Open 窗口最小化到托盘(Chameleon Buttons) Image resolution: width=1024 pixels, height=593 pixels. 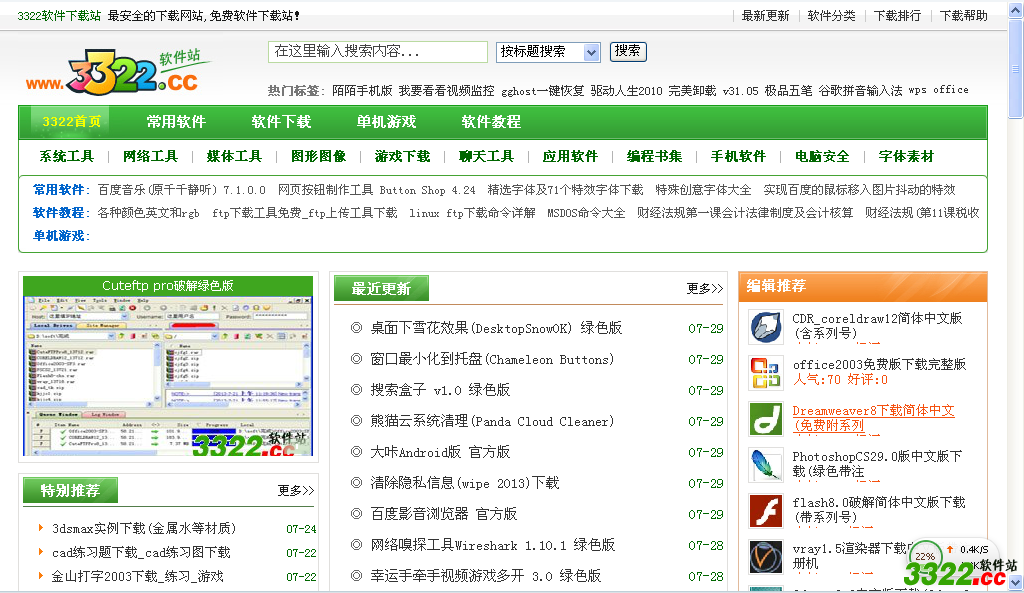[x=492, y=359]
